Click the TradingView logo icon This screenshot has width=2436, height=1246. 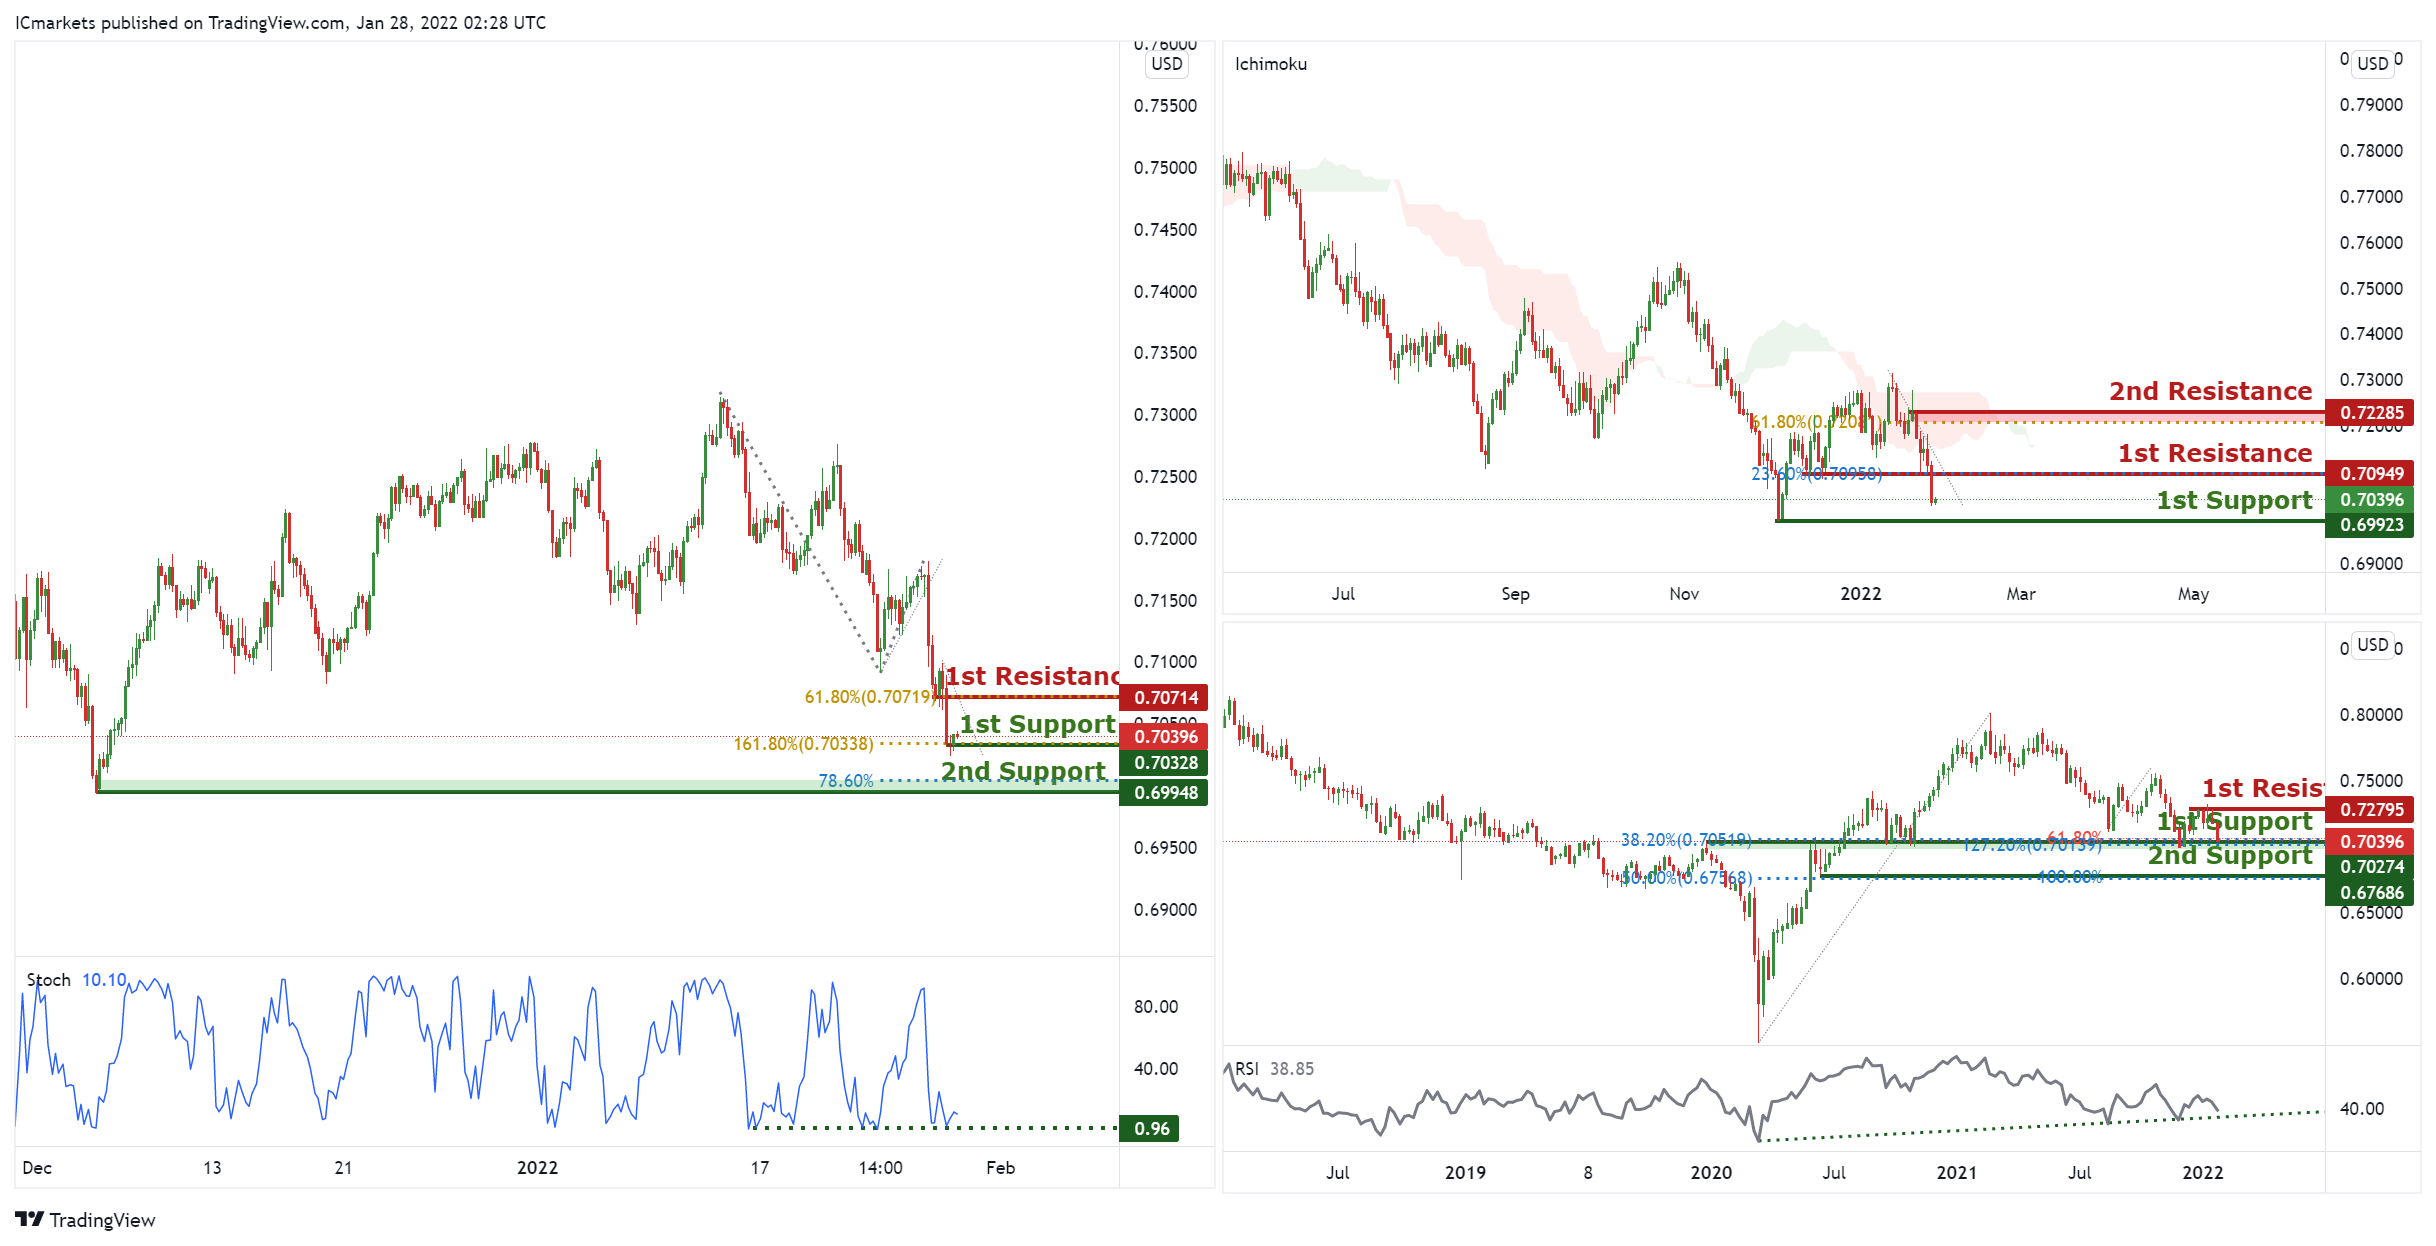point(30,1219)
